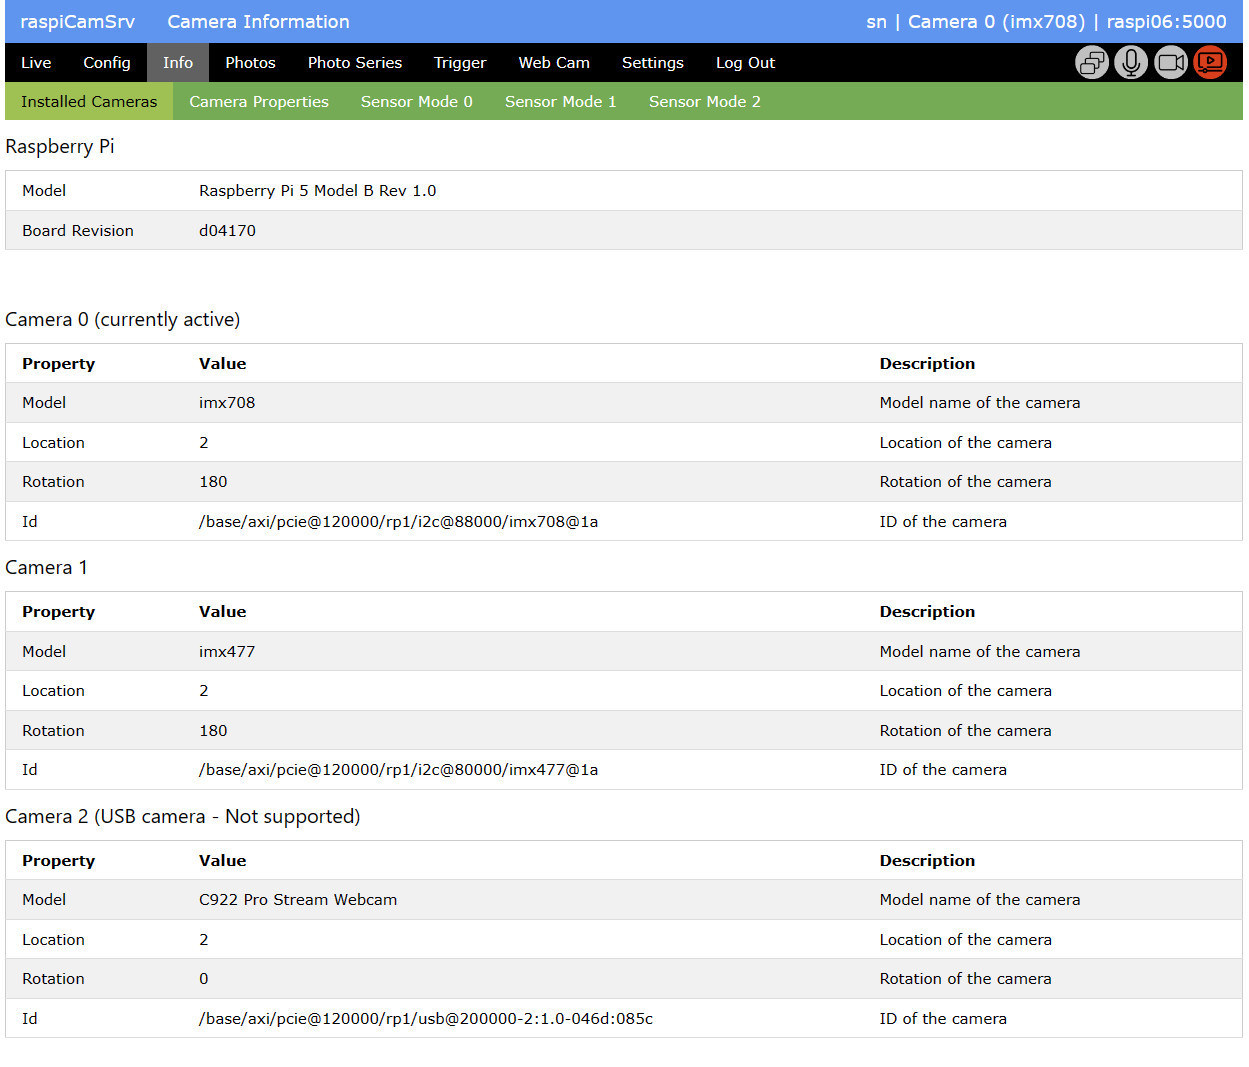
Task: Select the Info menu item
Action: (178, 63)
